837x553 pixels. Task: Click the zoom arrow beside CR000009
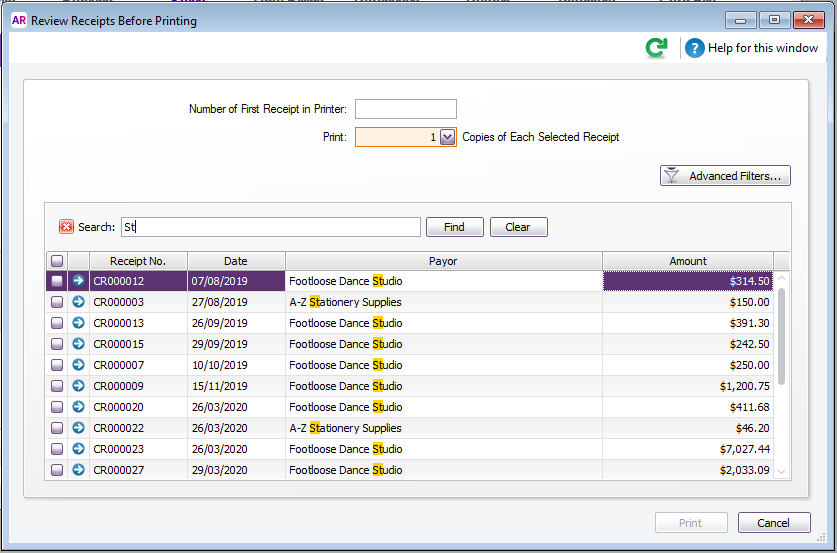point(78,386)
